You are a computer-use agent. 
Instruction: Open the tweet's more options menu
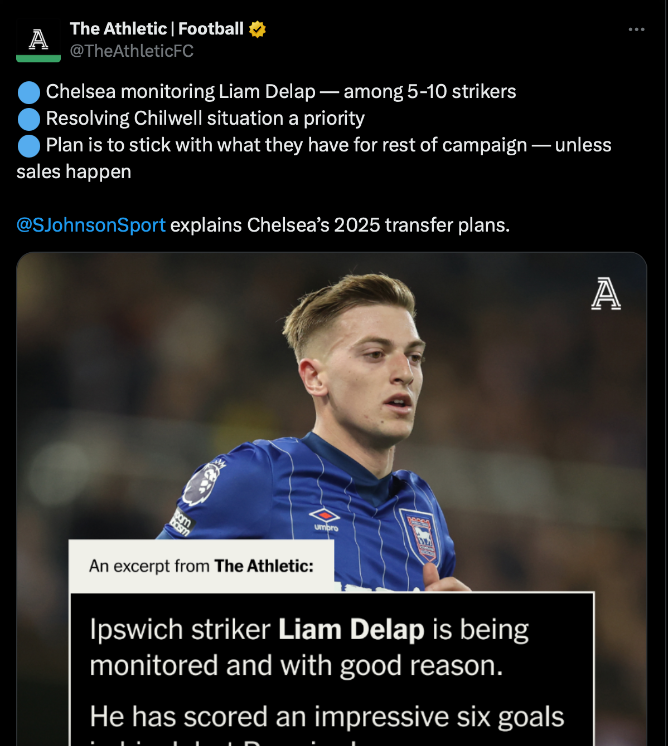pos(636,30)
